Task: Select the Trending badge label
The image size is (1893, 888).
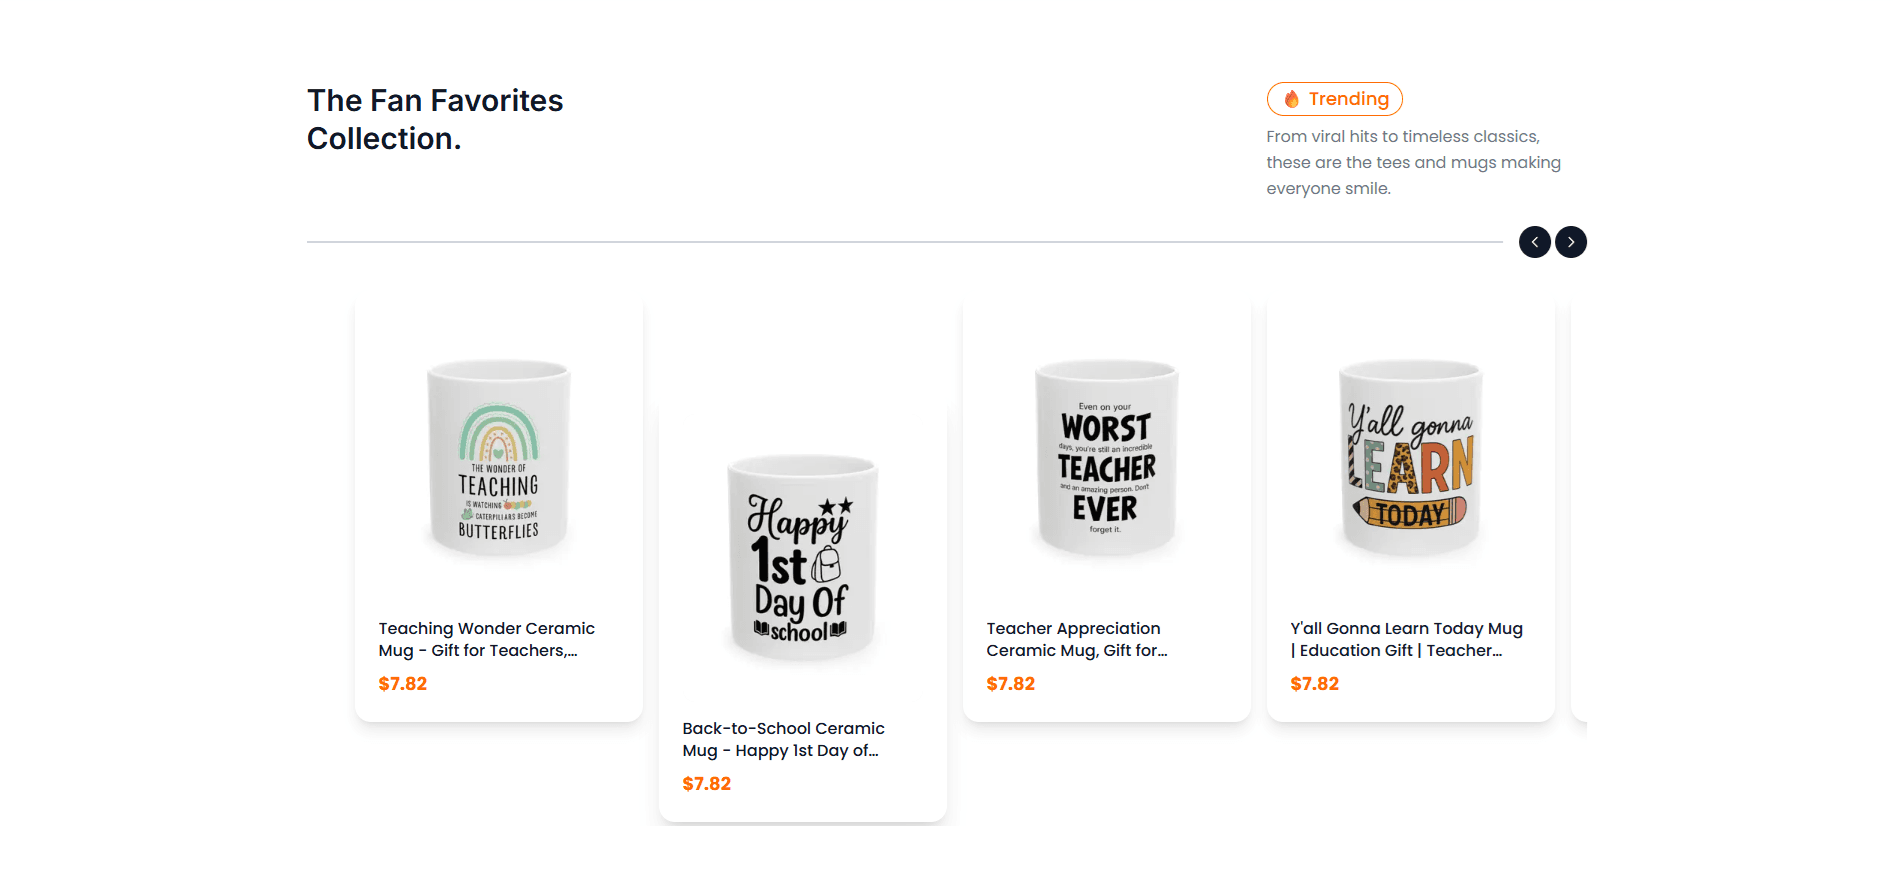Action: pyautogui.click(x=1348, y=99)
